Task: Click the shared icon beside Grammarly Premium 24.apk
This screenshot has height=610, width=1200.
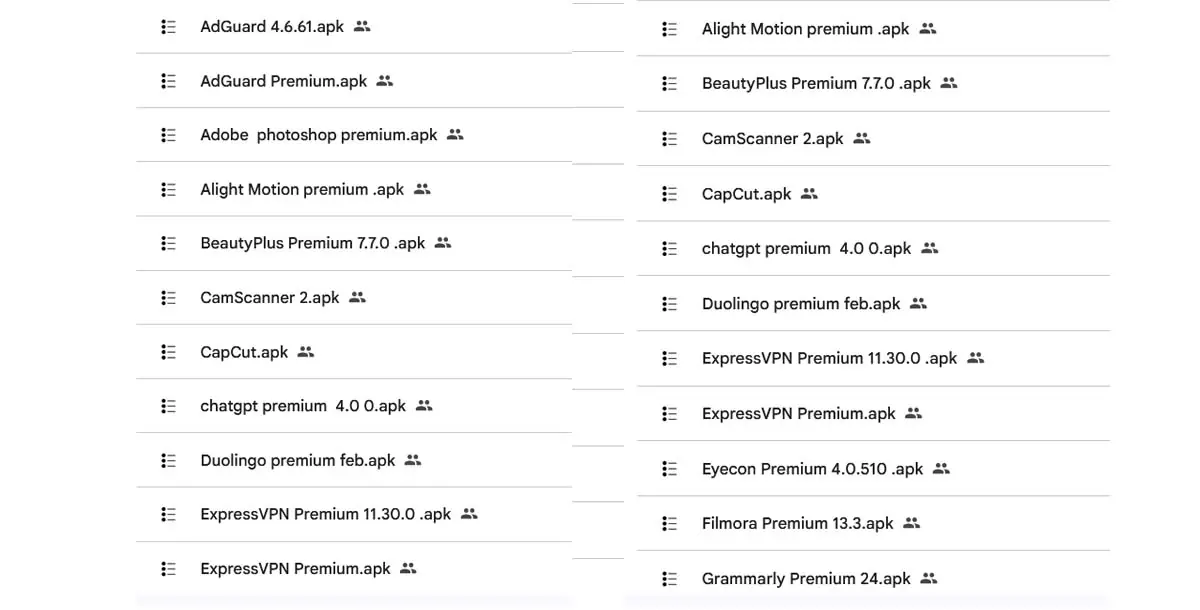Action: click(x=929, y=578)
